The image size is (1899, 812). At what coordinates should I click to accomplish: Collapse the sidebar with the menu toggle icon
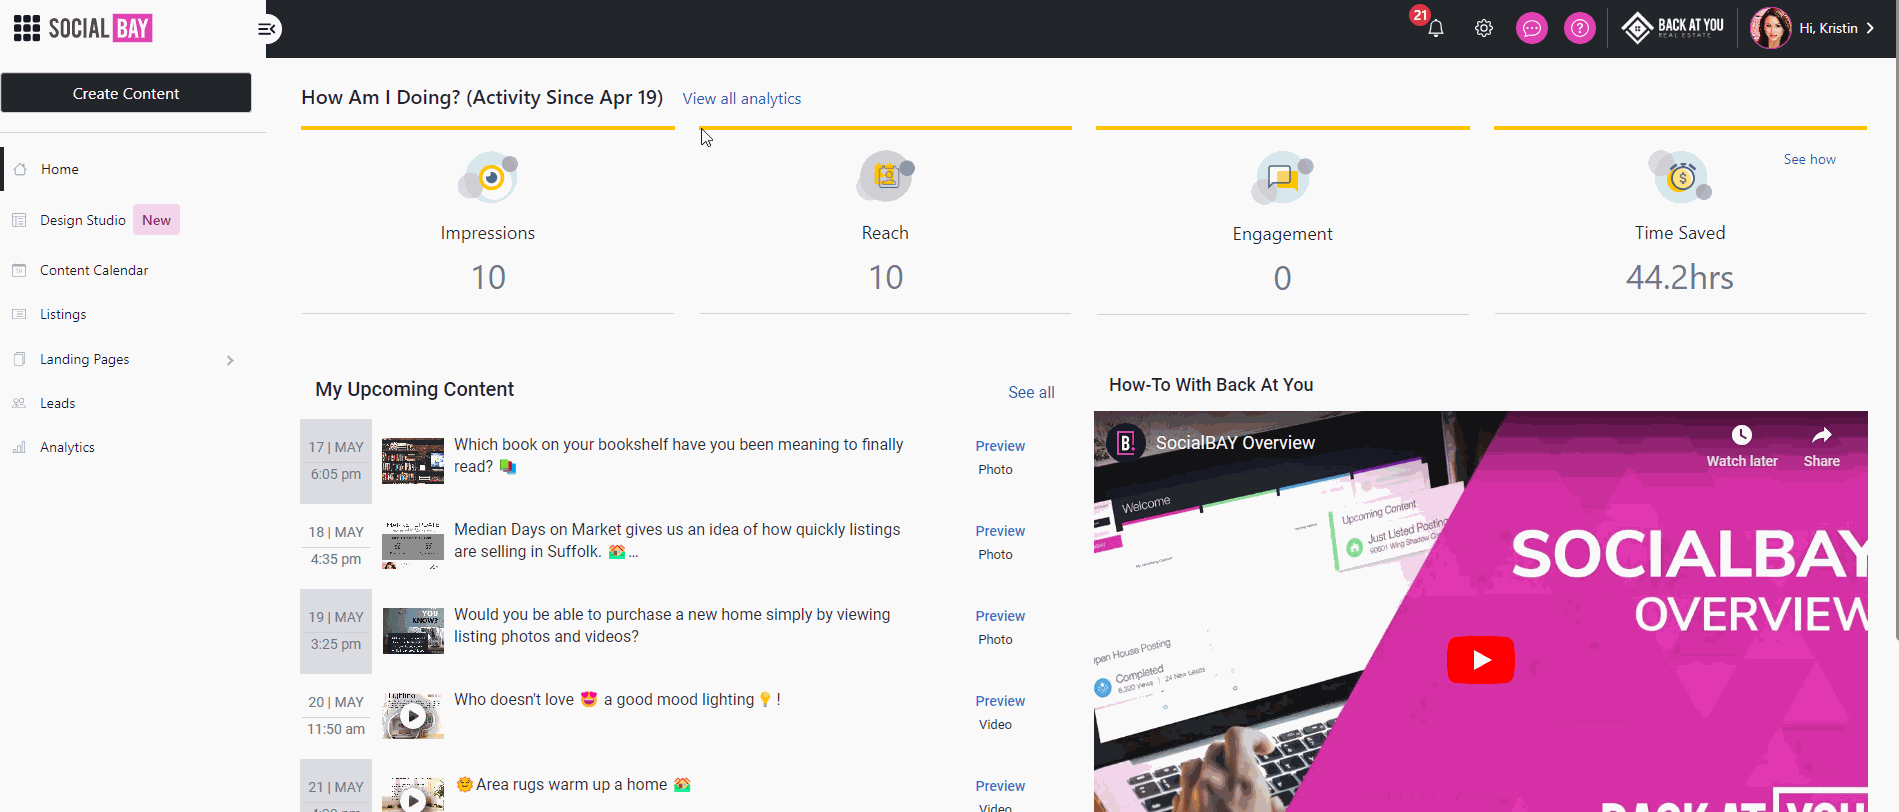pos(267,29)
